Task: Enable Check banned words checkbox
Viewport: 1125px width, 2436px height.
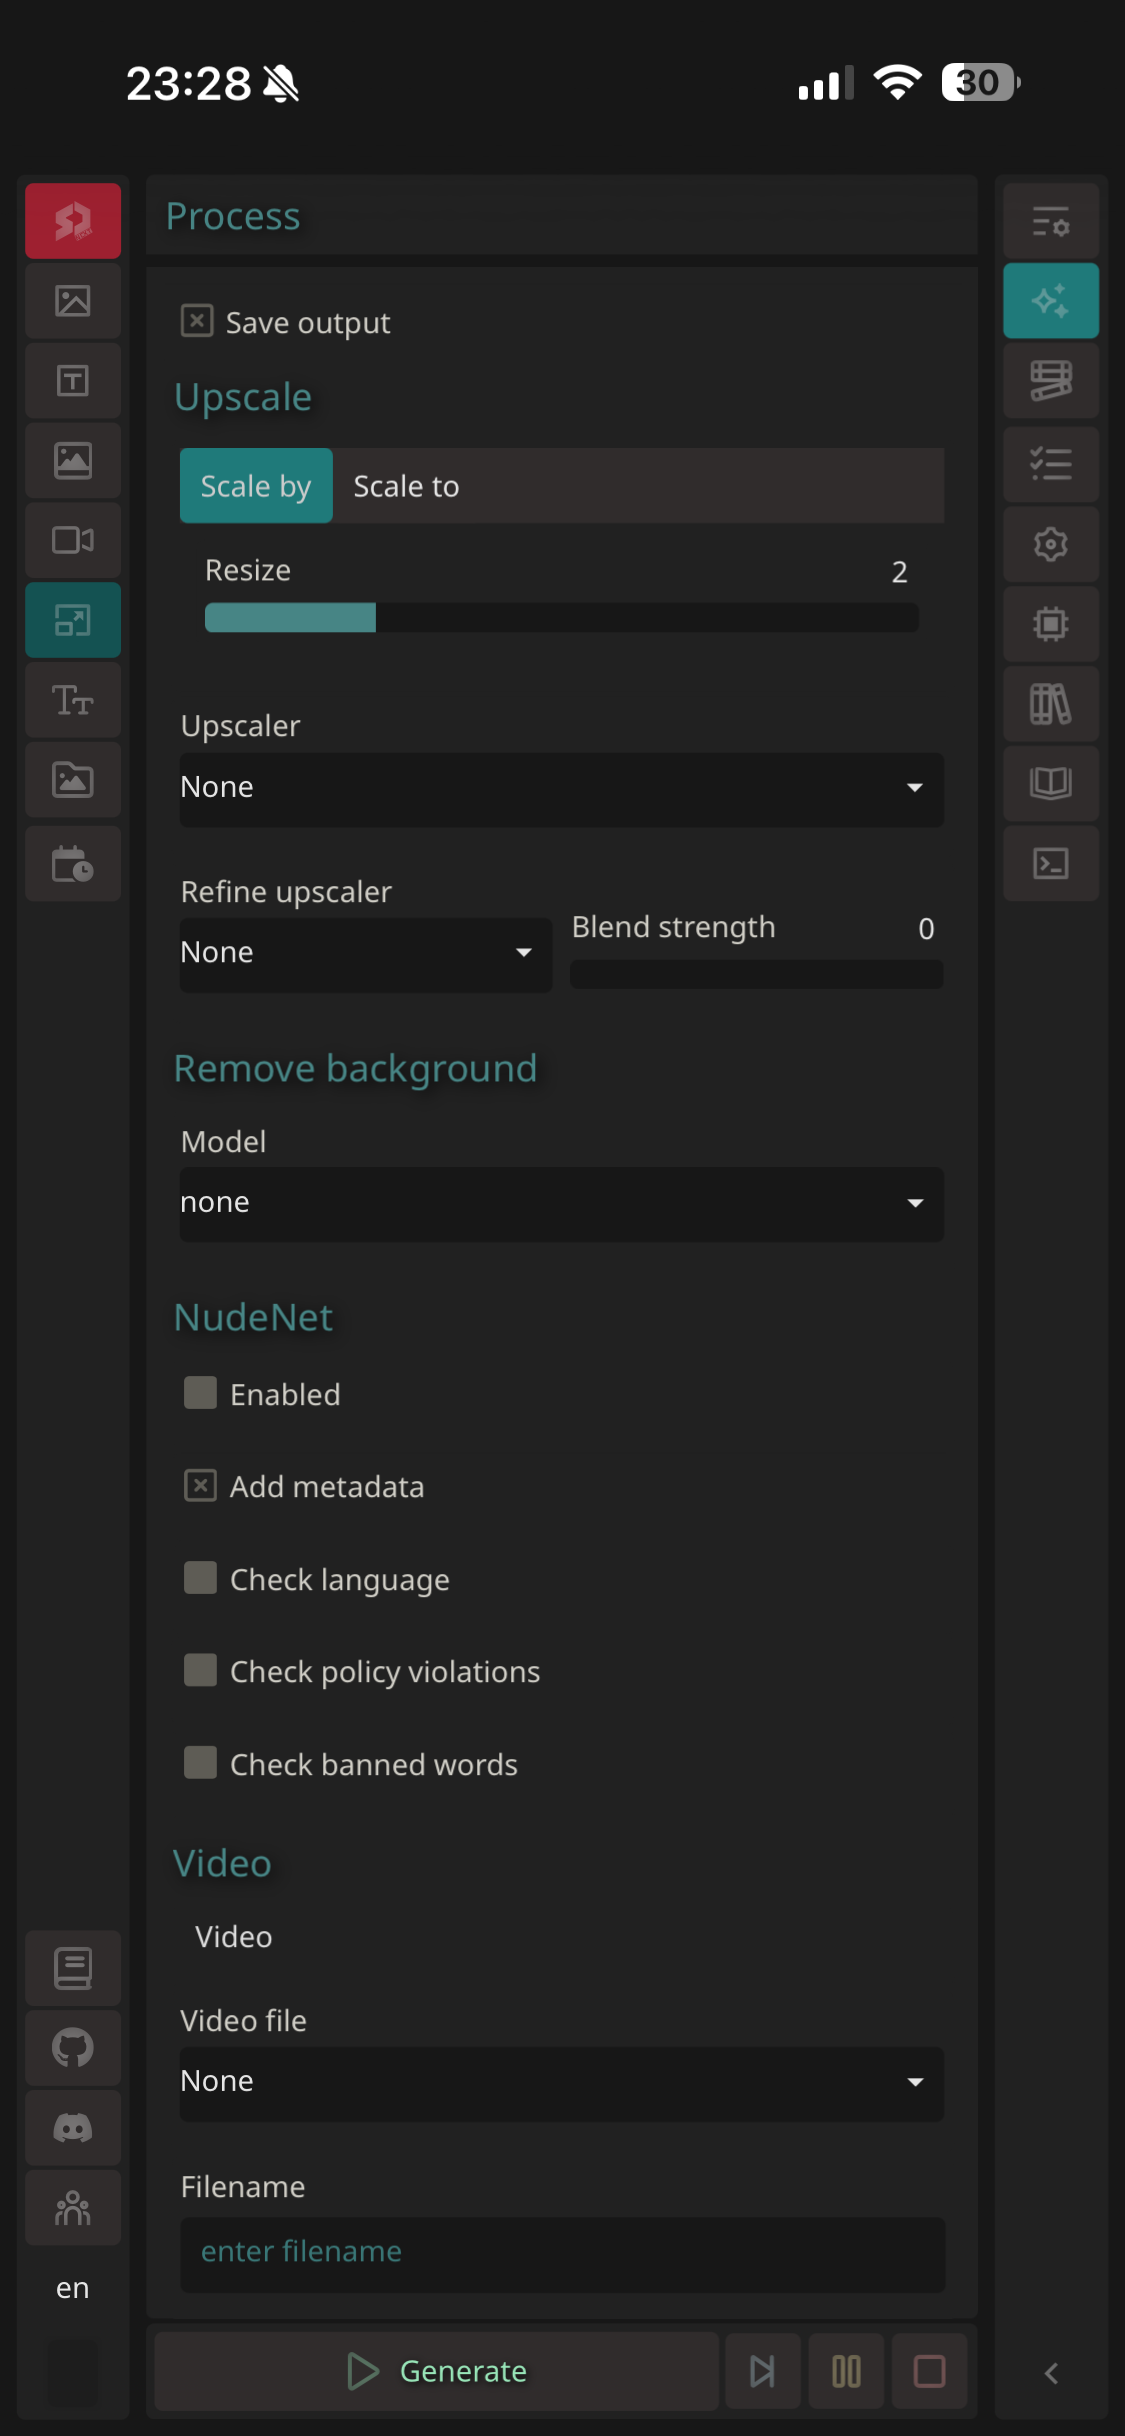Action: [201, 1763]
